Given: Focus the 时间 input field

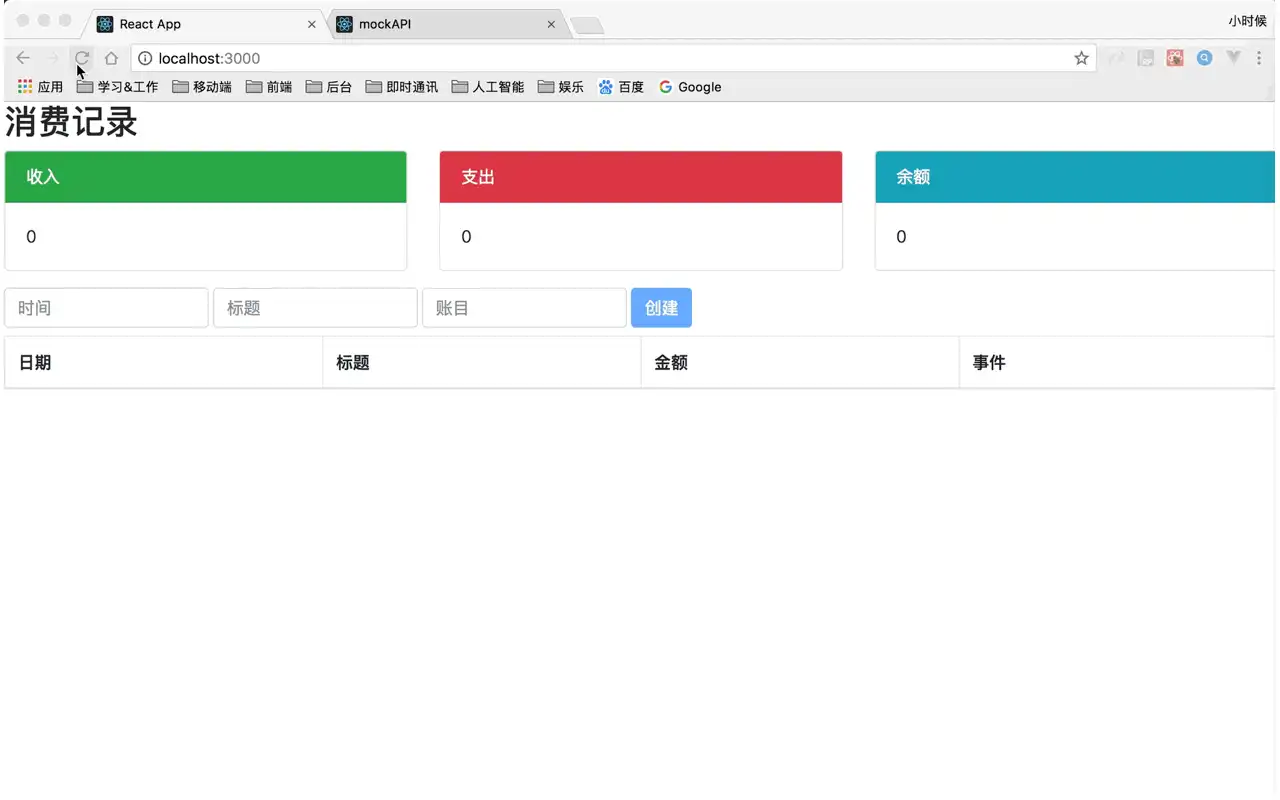Looking at the screenshot, I should coord(106,308).
